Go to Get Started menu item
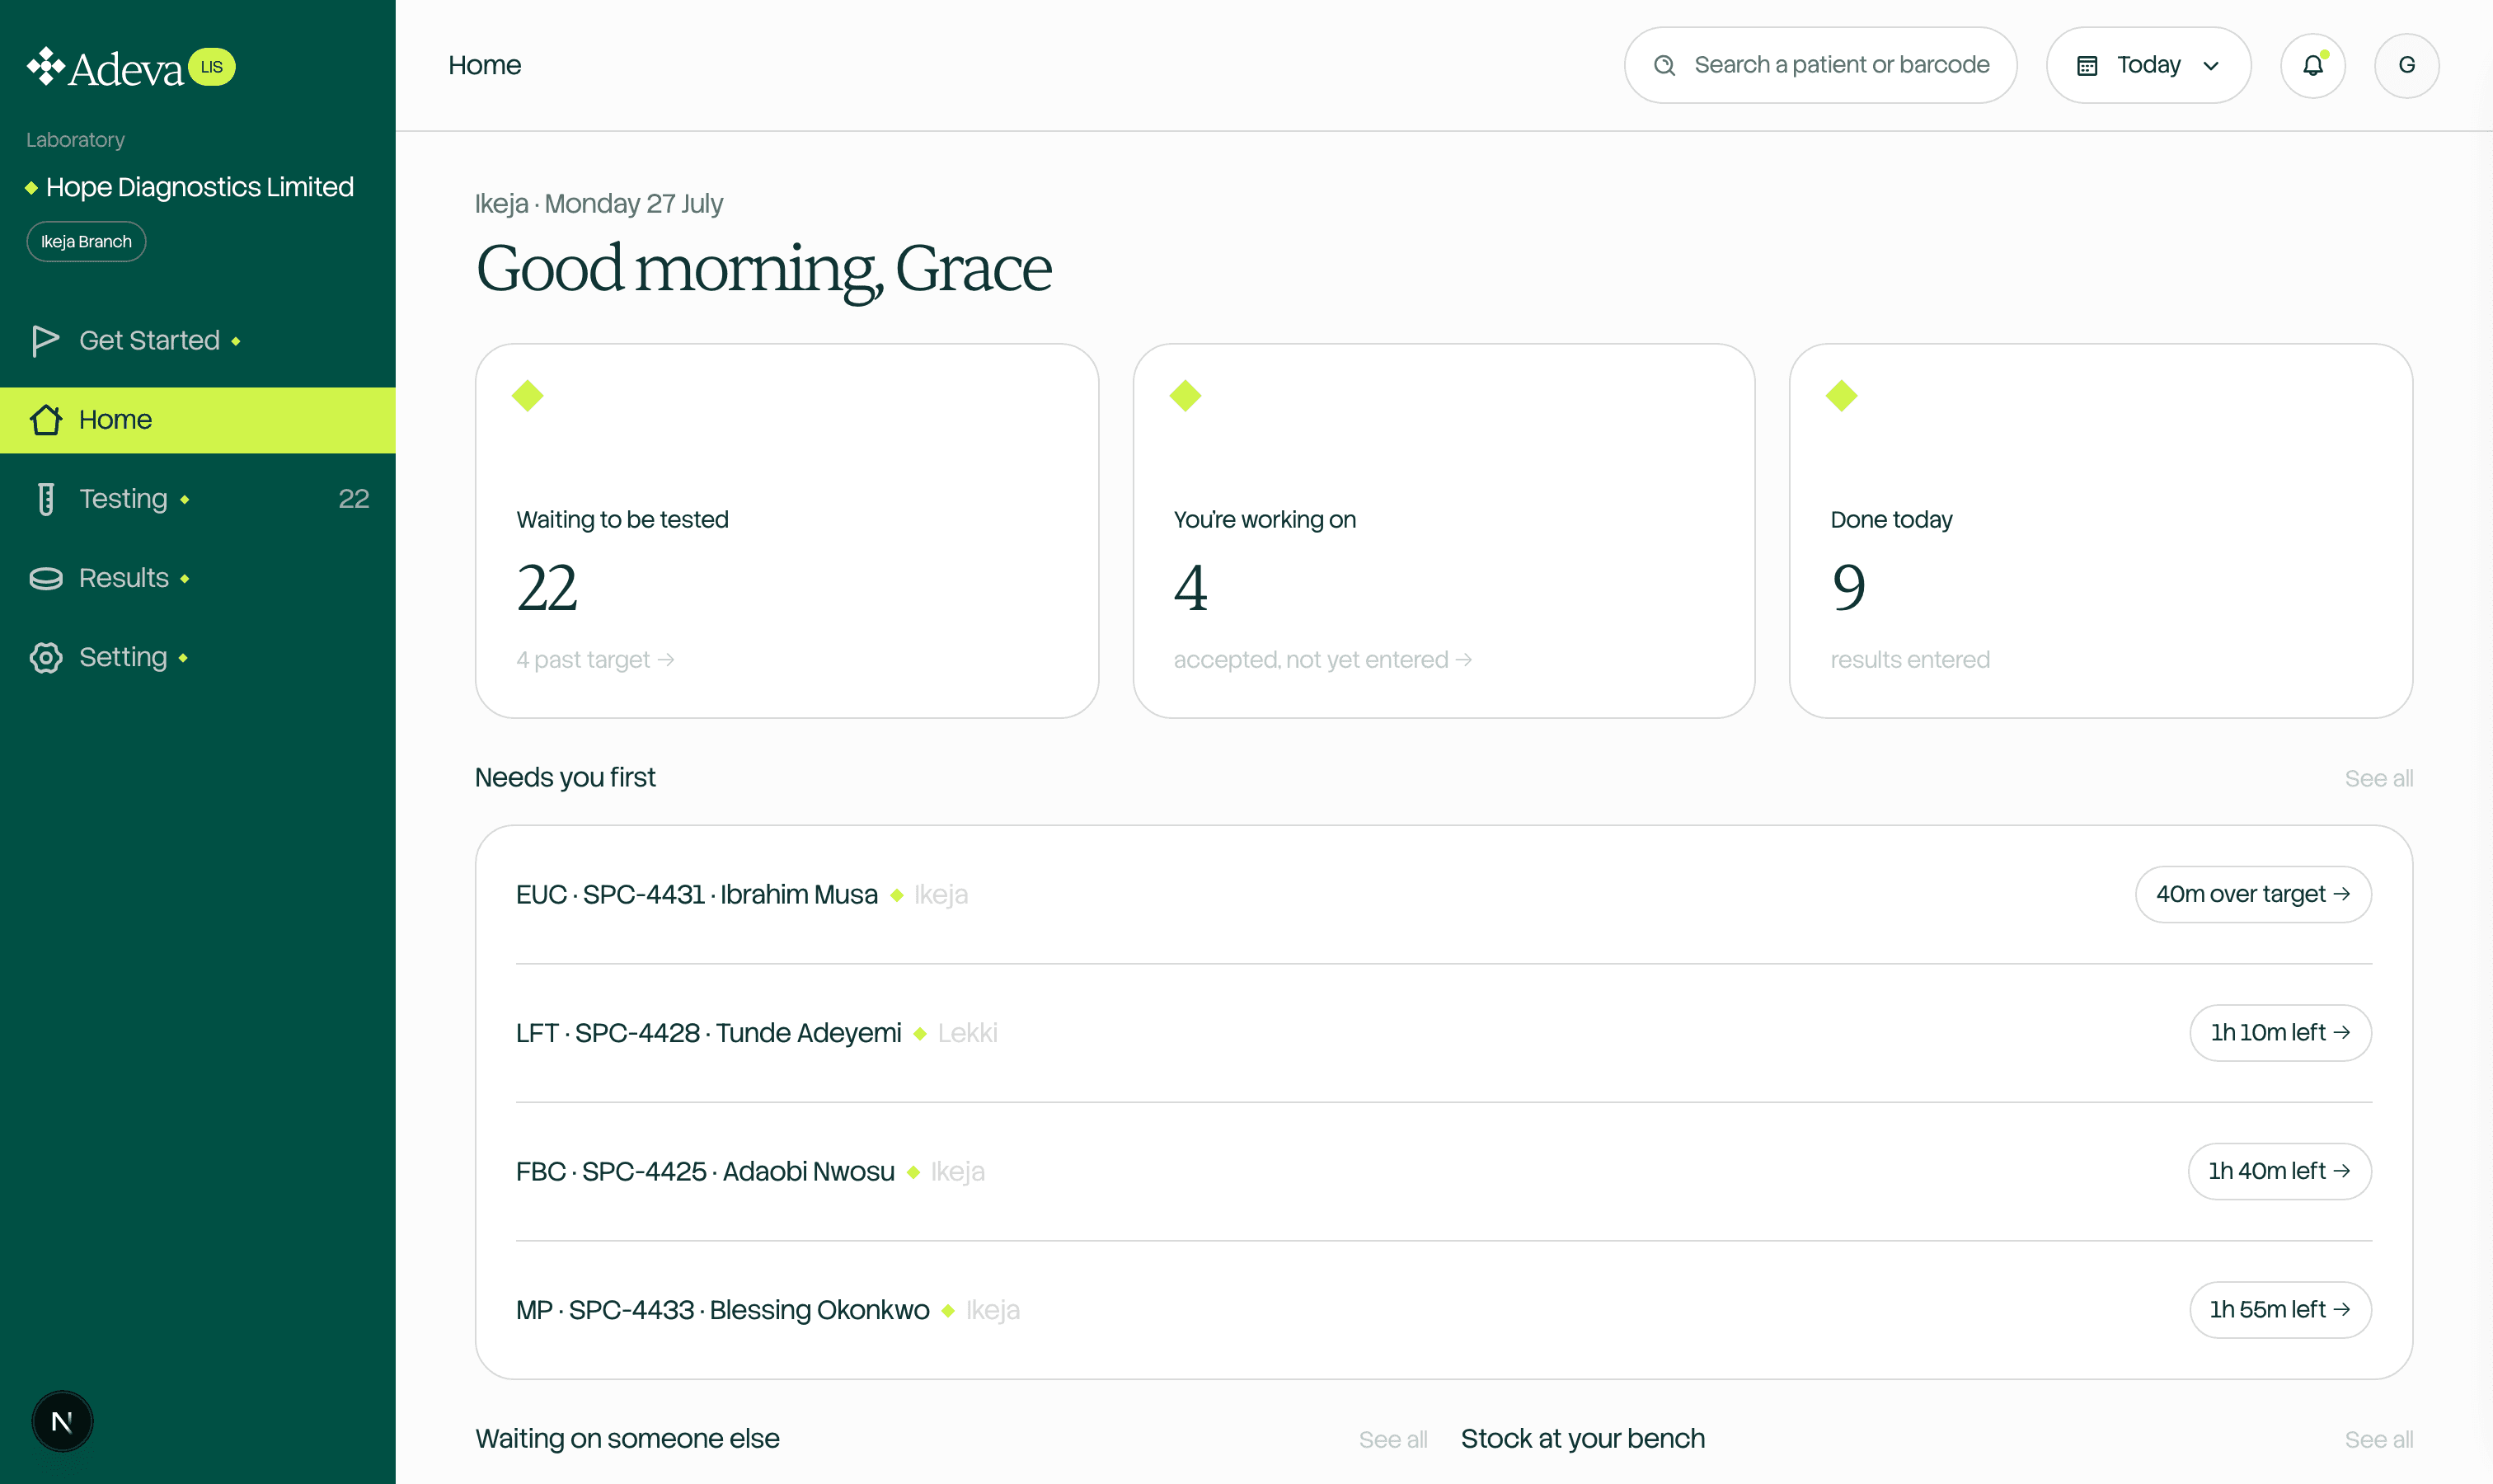The image size is (2493, 1484). (x=198, y=341)
